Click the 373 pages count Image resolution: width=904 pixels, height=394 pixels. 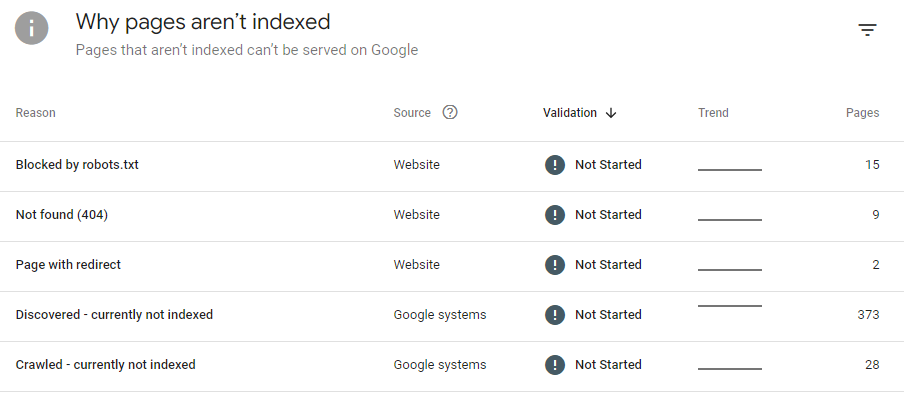pos(868,315)
